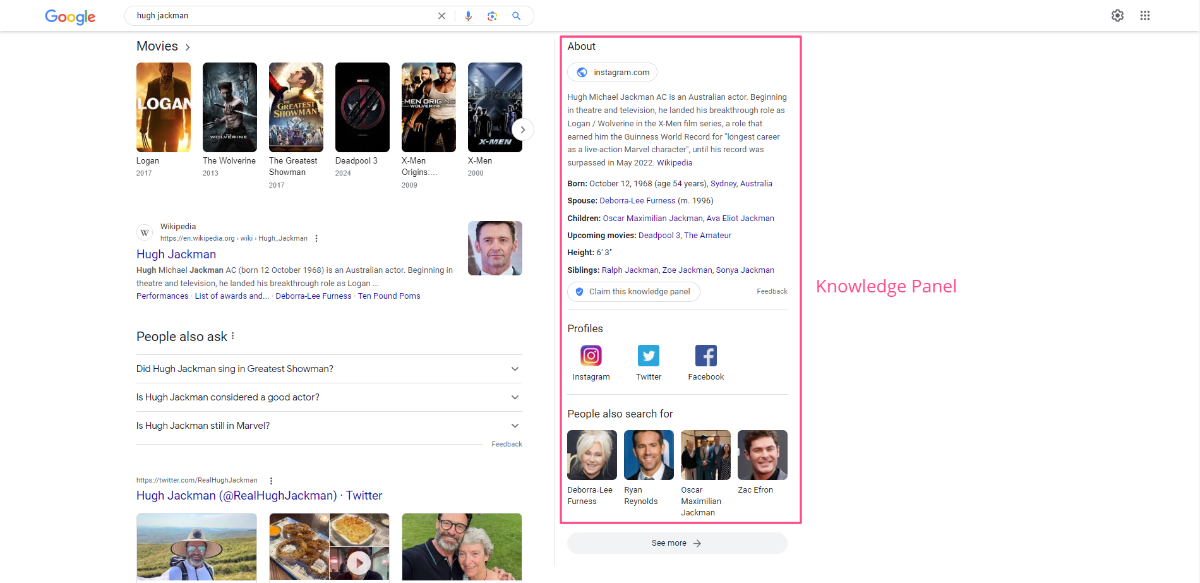Open The Amateur upcoming movie link
Screen dimensions: 1200x583
707,235
